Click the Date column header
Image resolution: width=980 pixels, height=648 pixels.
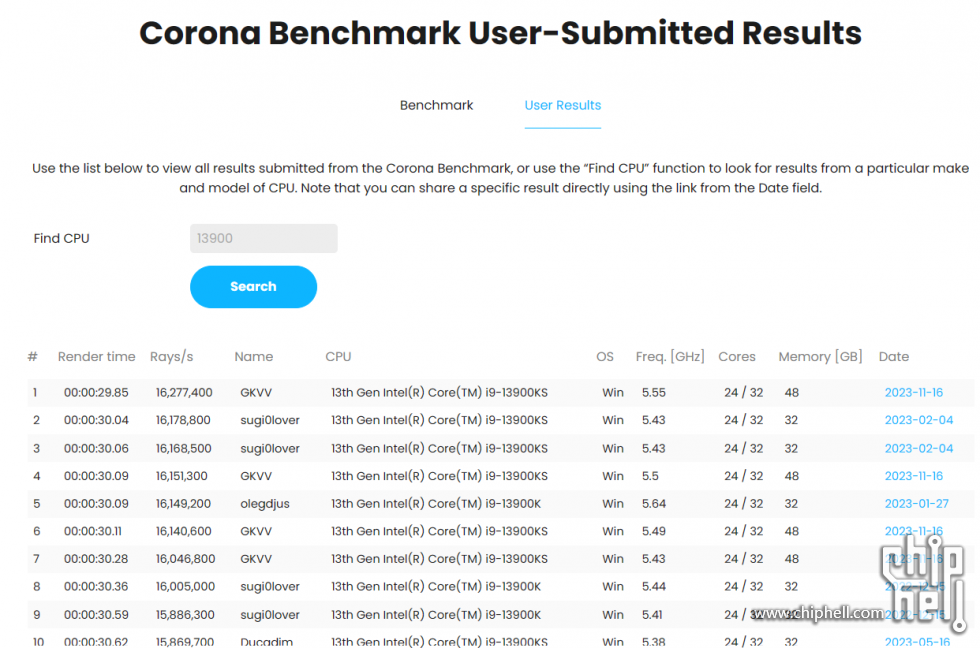(894, 357)
